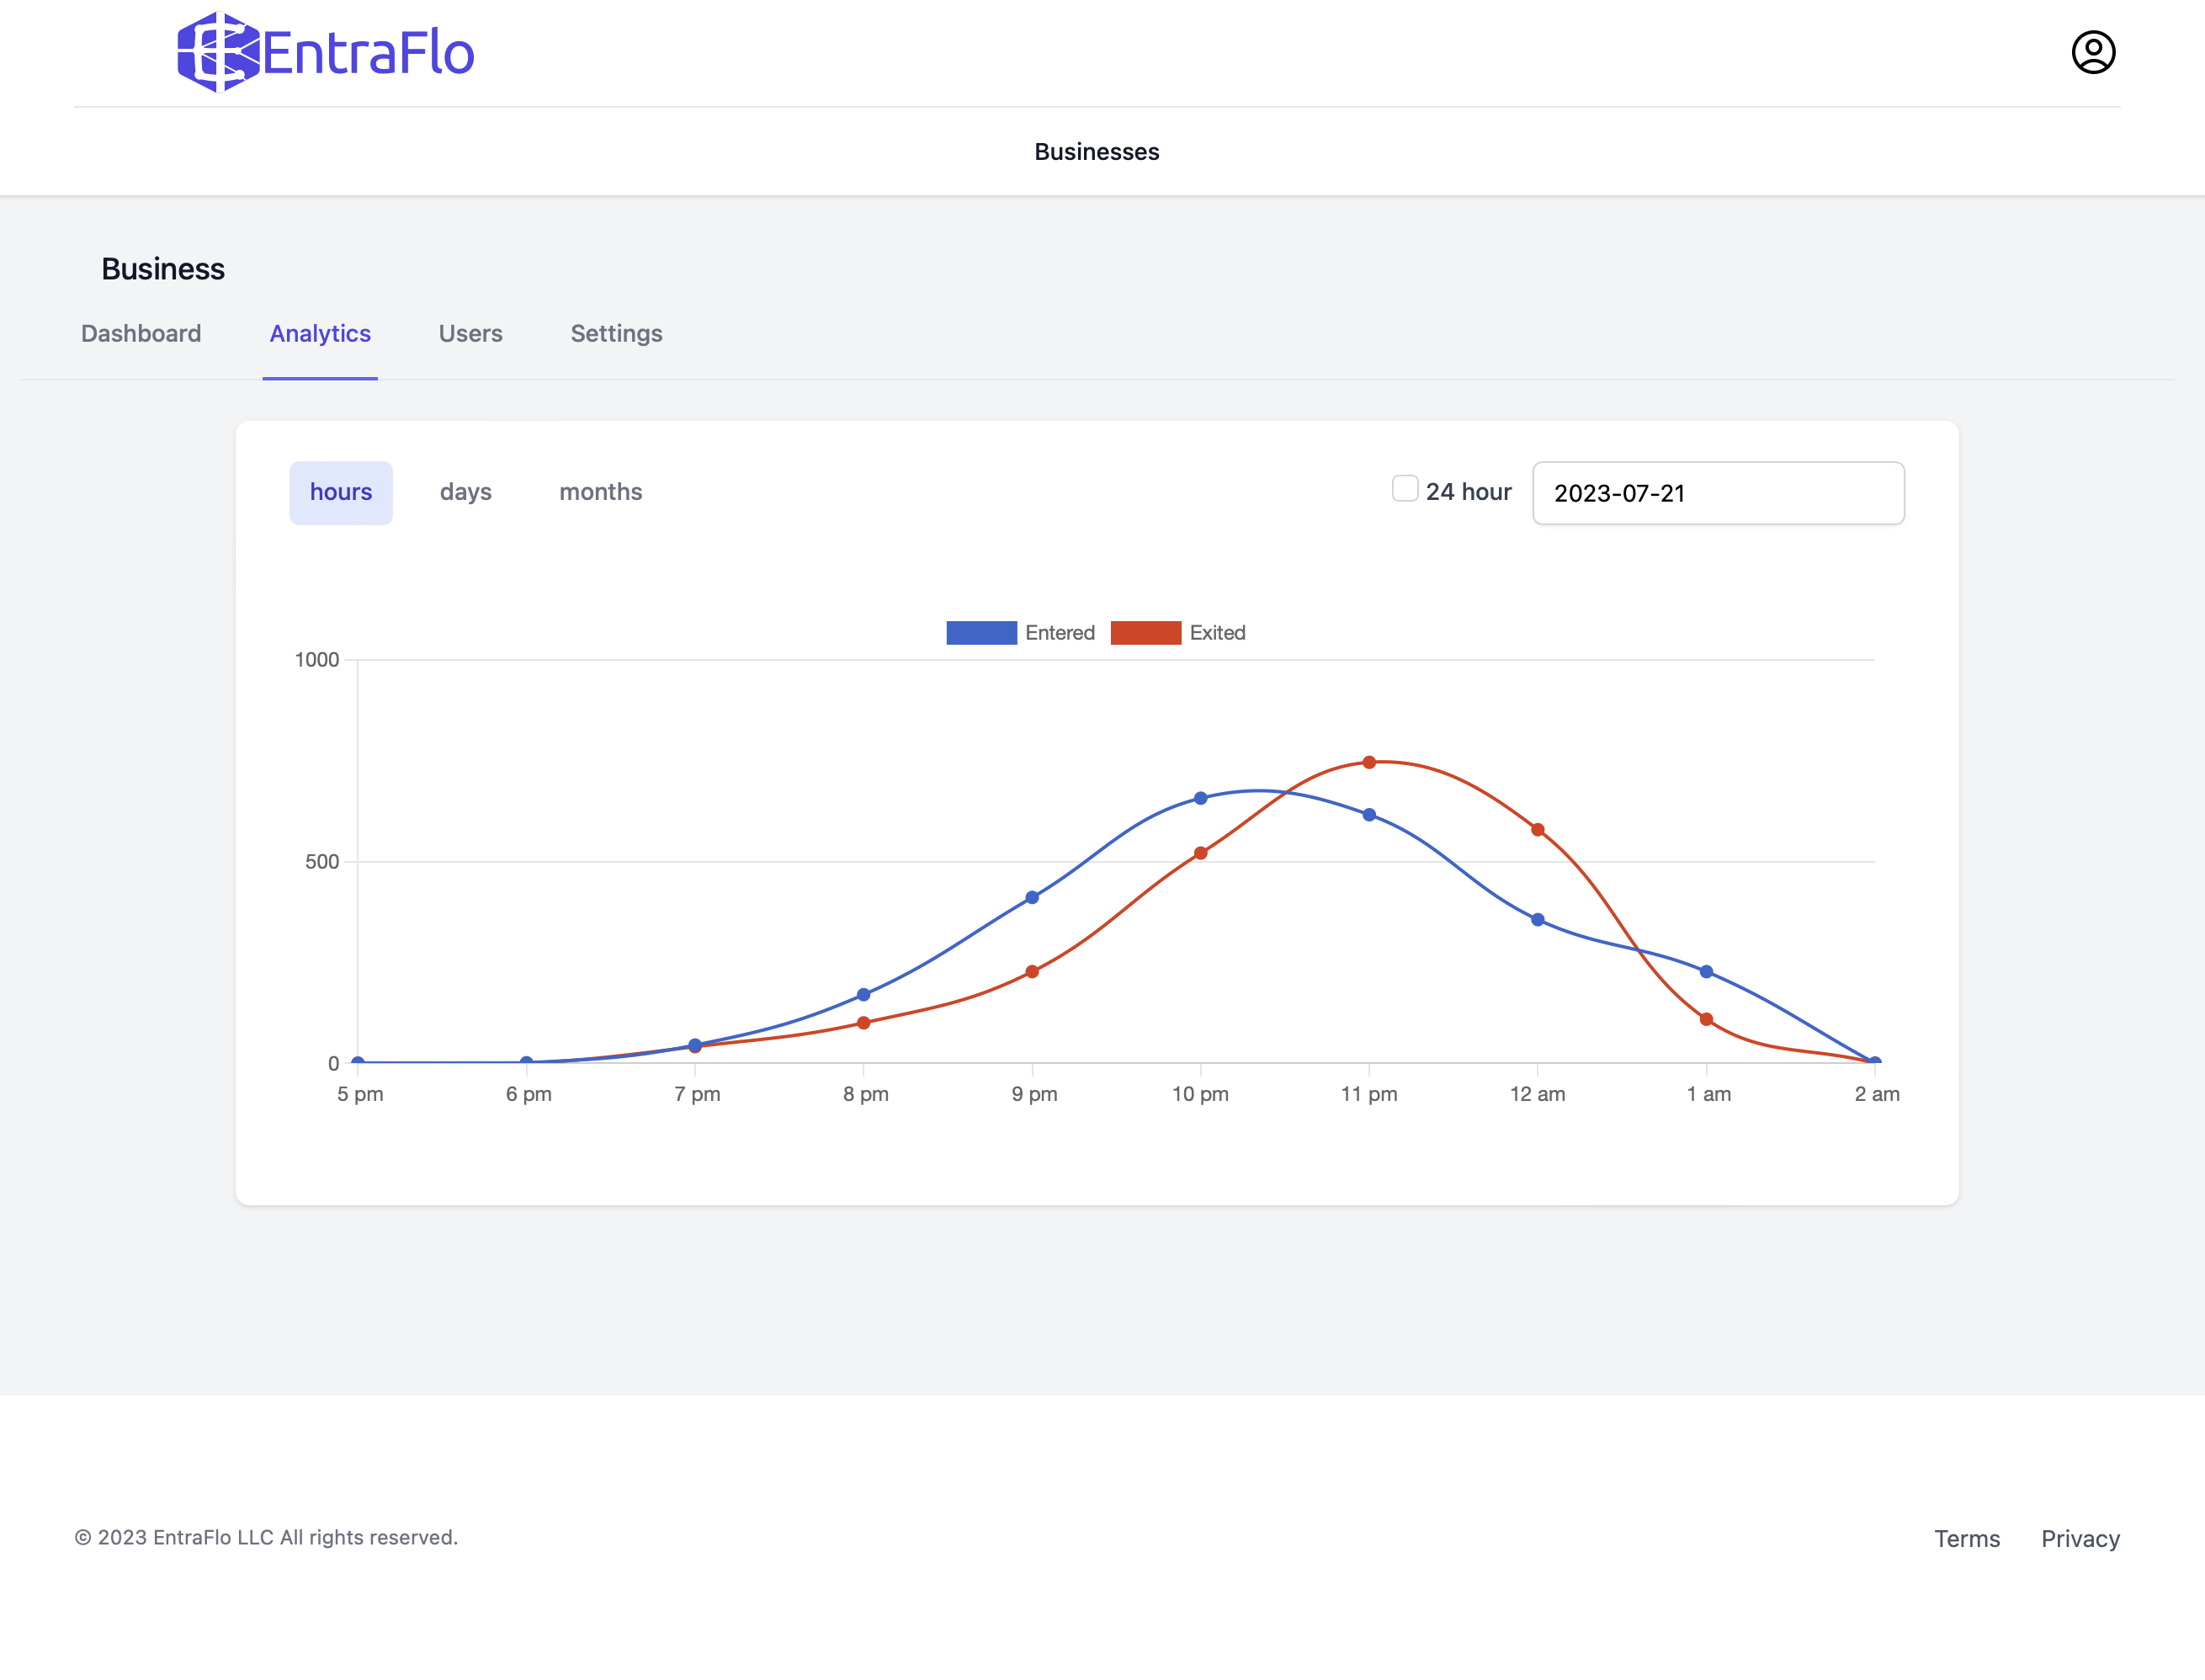Toggle the blue Entered legend swatch
This screenshot has width=2205, height=1680.
coord(981,633)
